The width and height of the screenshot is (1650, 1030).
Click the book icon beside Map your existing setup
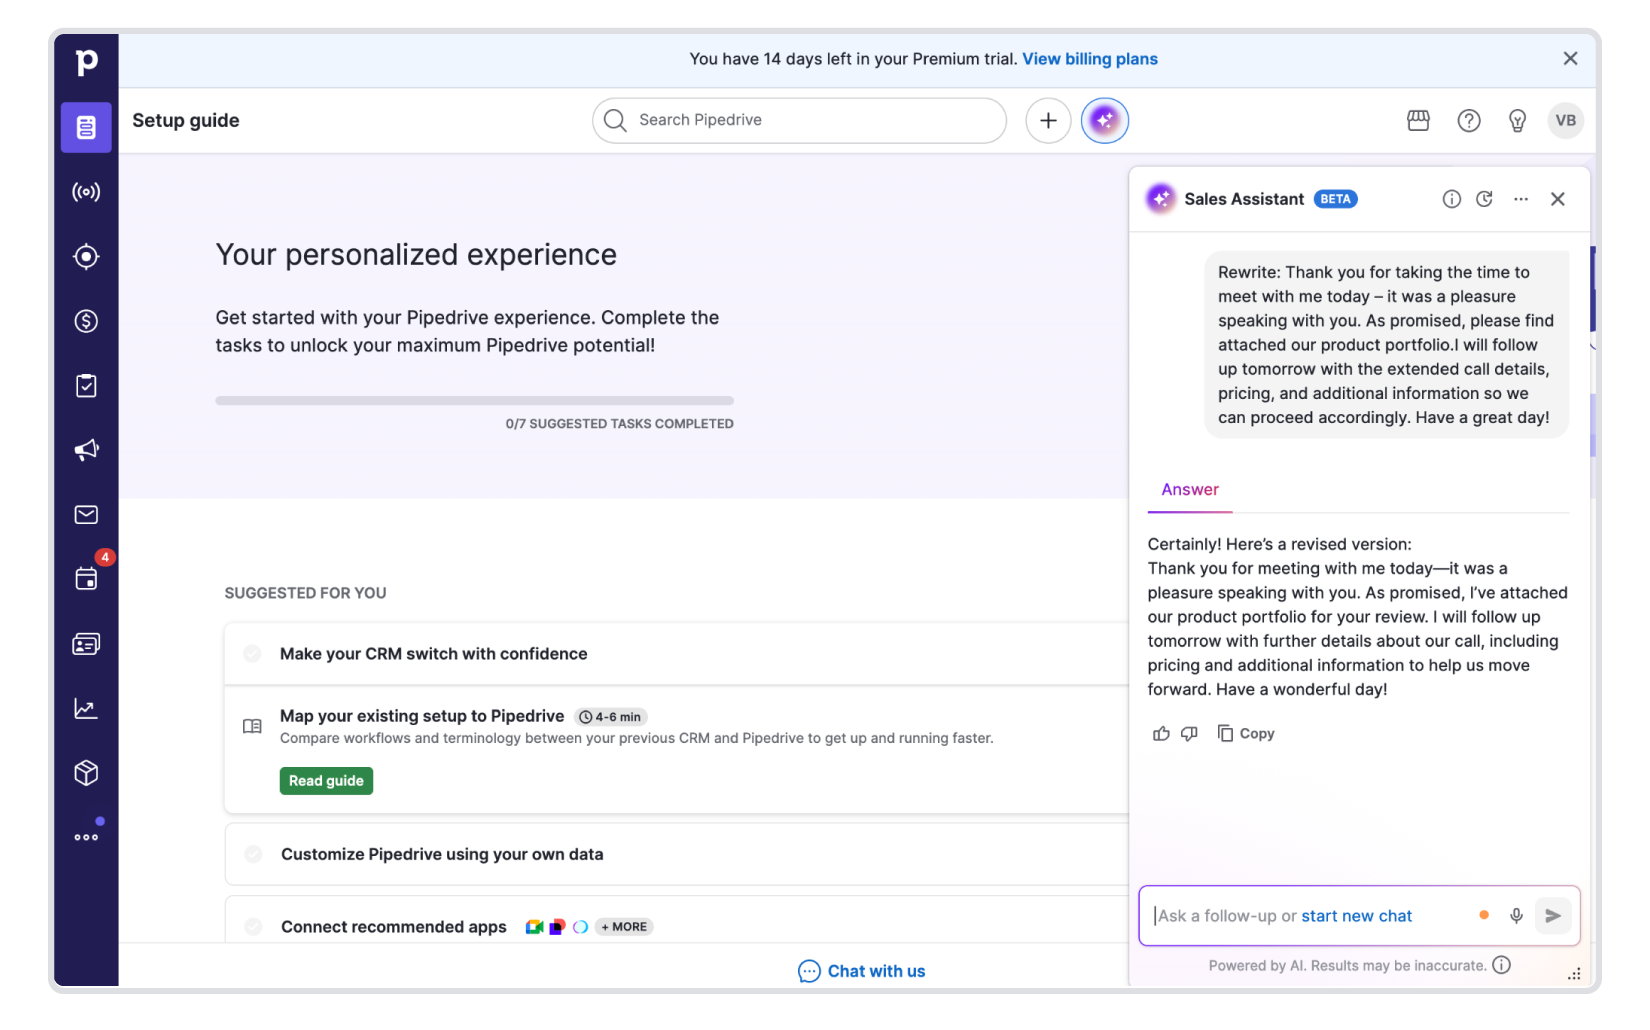pos(252,726)
